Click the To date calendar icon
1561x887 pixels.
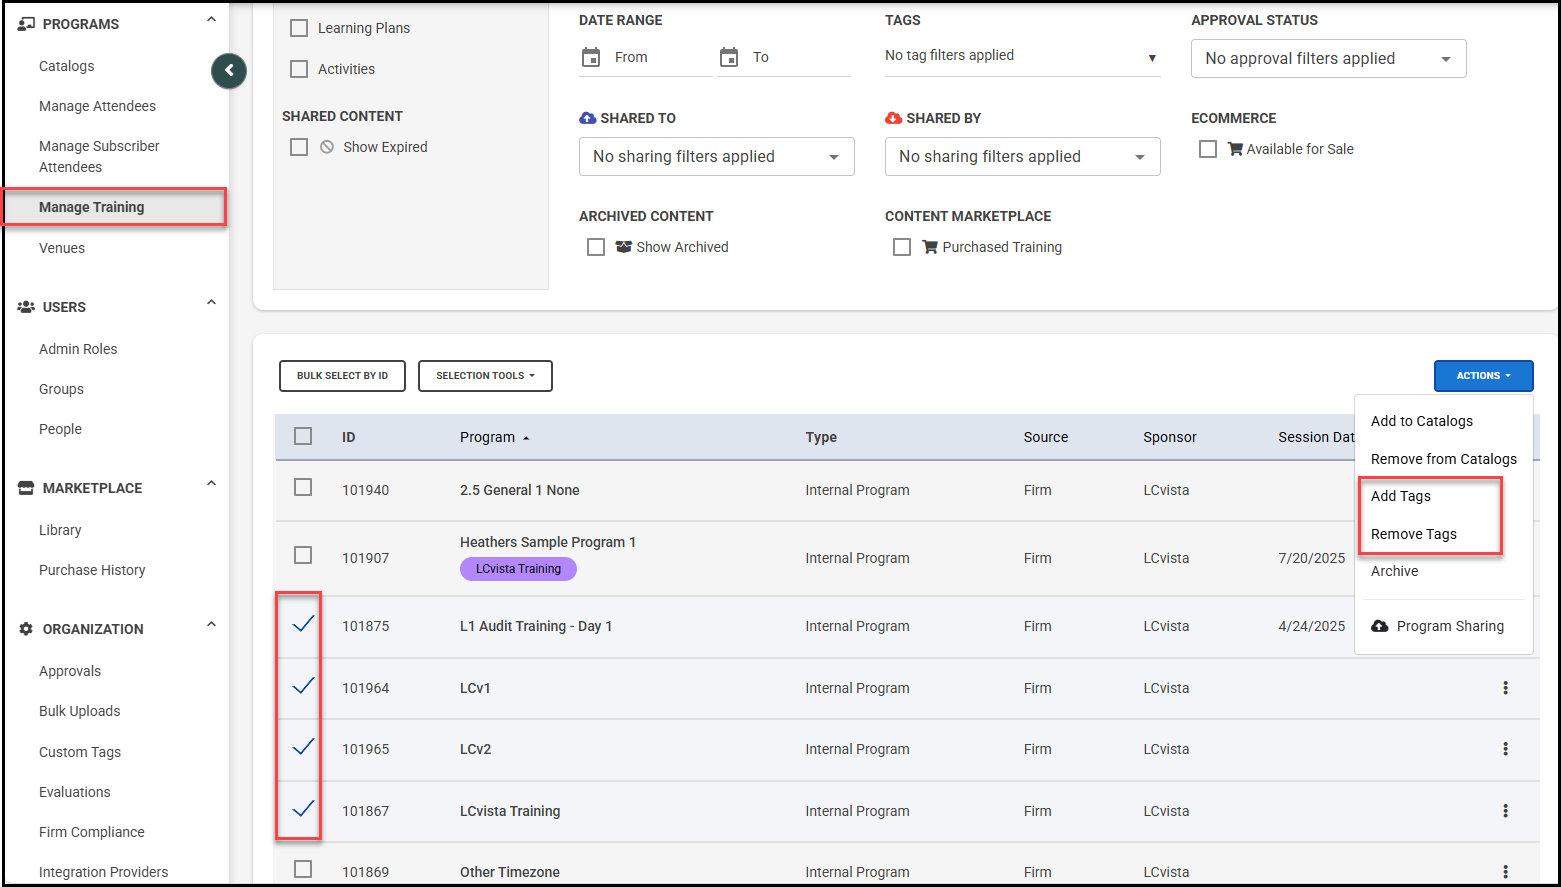729,58
